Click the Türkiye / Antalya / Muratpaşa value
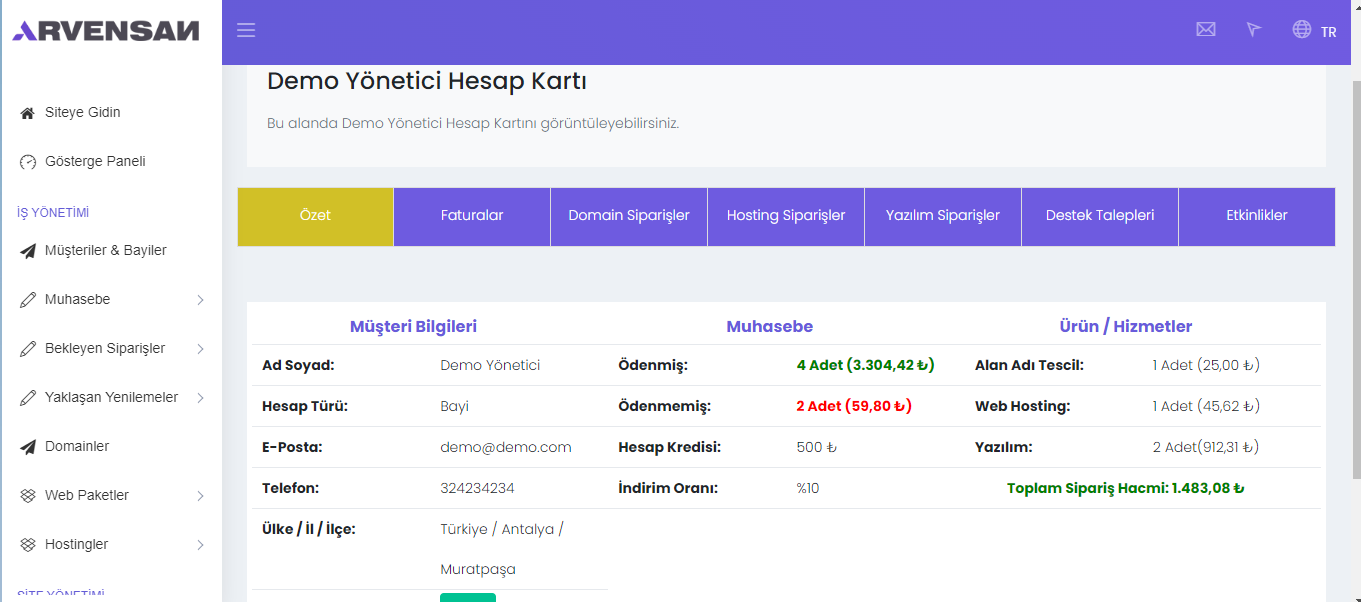 click(x=502, y=549)
